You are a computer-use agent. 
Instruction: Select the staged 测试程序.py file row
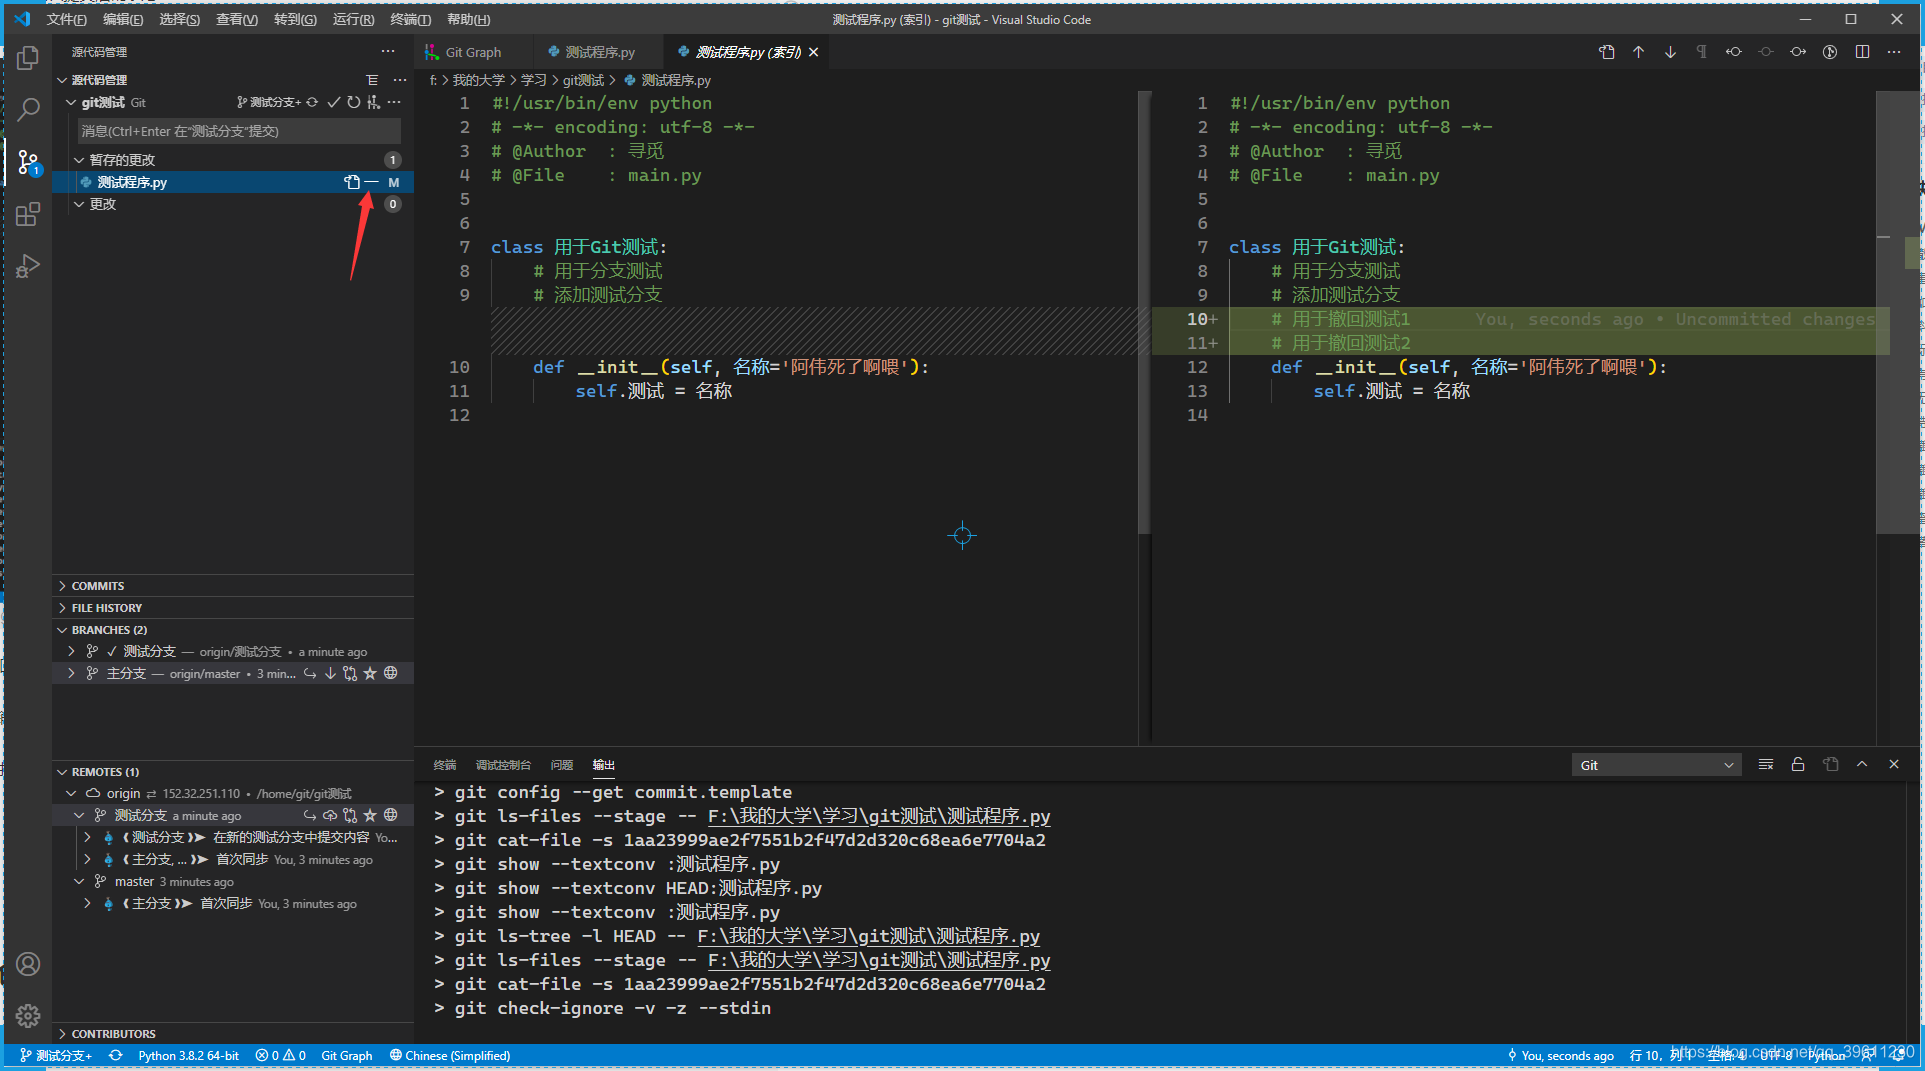(x=233, y=182)
